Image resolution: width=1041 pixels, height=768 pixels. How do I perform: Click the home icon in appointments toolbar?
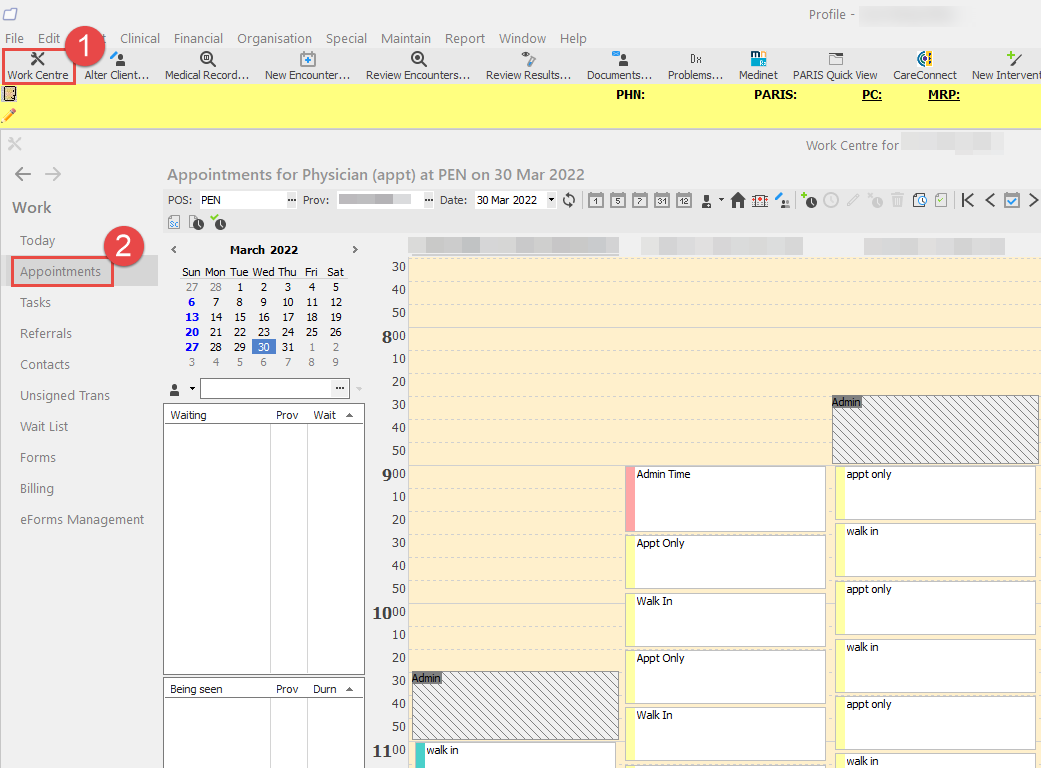(738, 200)
